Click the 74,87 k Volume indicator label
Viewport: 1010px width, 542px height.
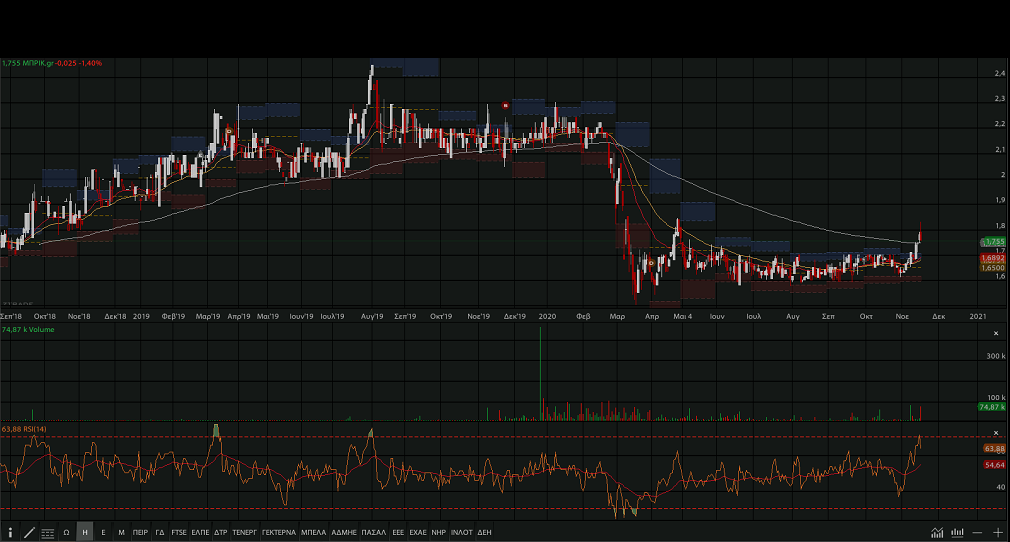27,328
